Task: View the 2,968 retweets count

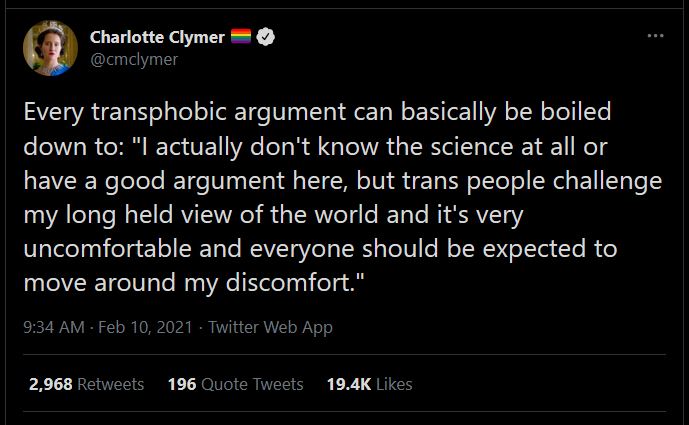Action: pos(52,384)
